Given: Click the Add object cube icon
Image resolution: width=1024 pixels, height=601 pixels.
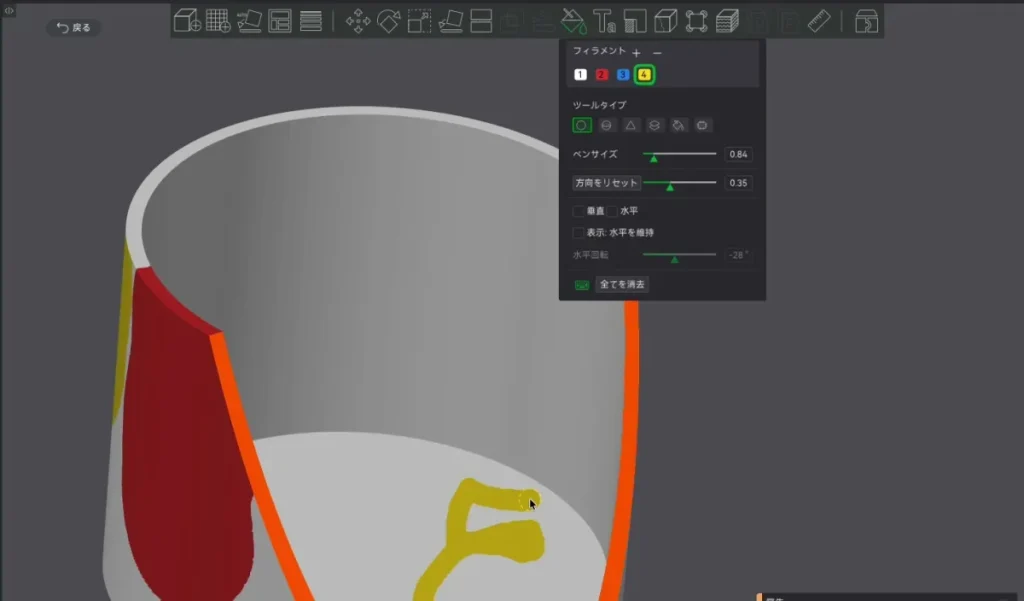Looking at the screenshot, I should click(x=187, y=21).
